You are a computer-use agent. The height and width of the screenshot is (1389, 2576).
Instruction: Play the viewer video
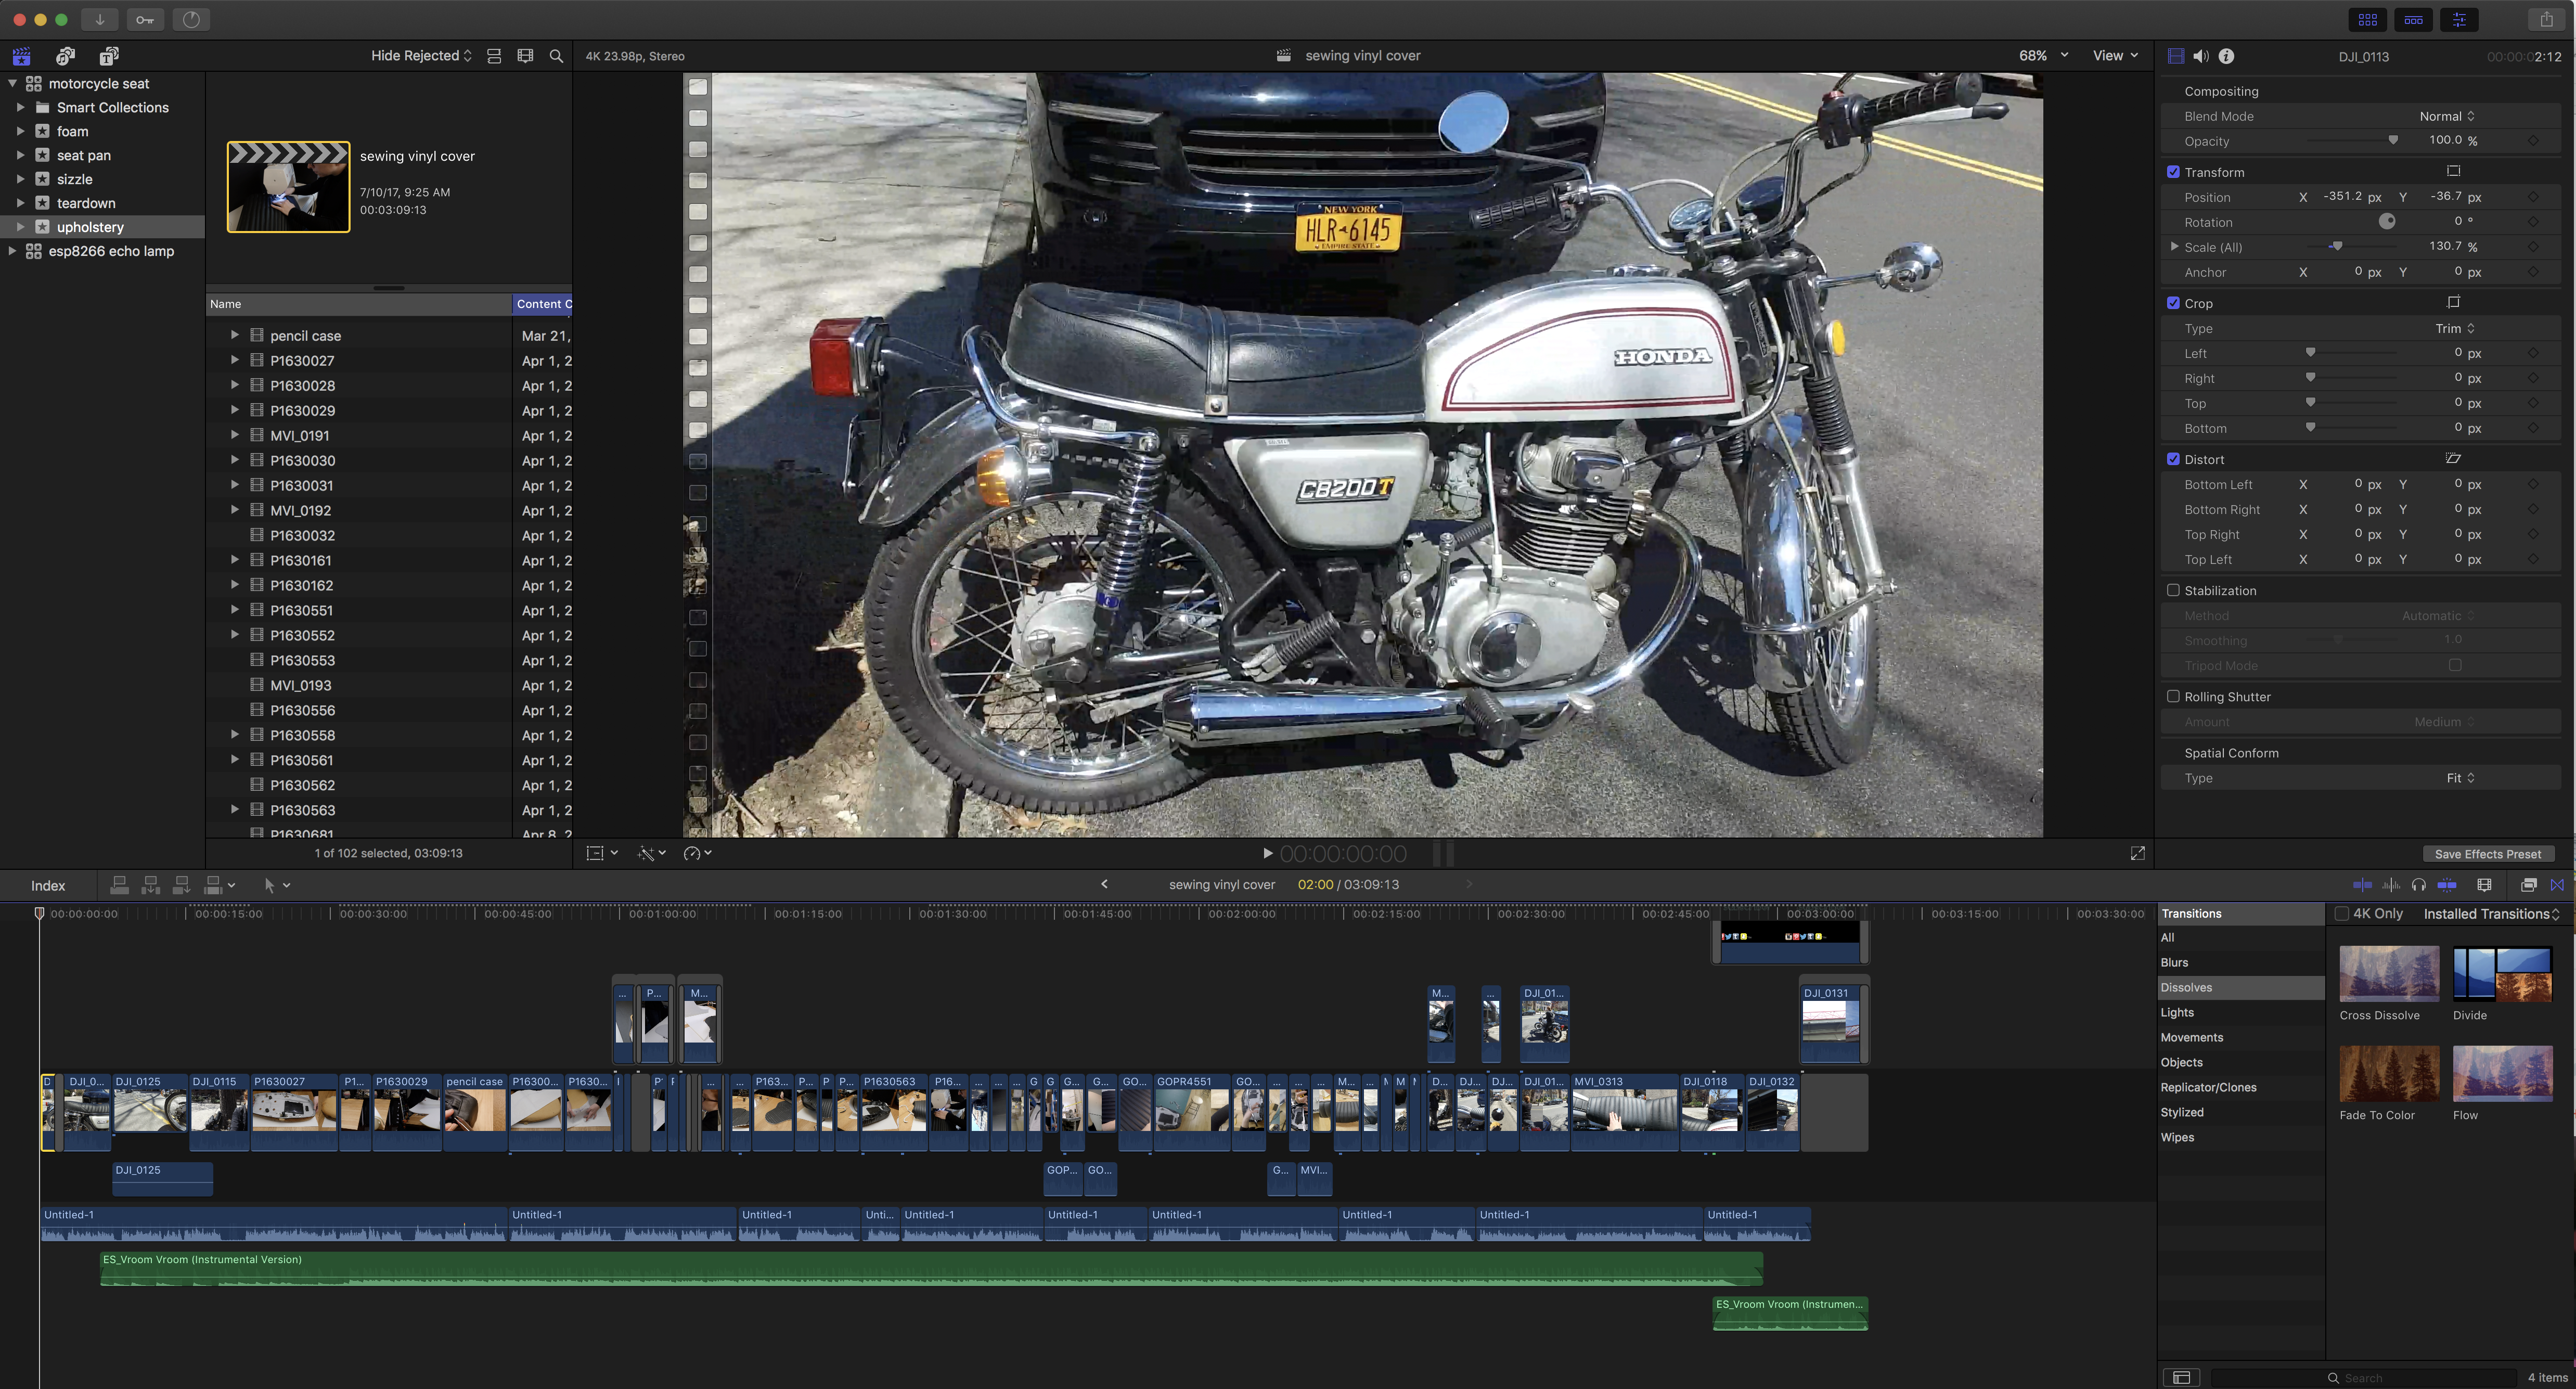tap(1267, 853)
